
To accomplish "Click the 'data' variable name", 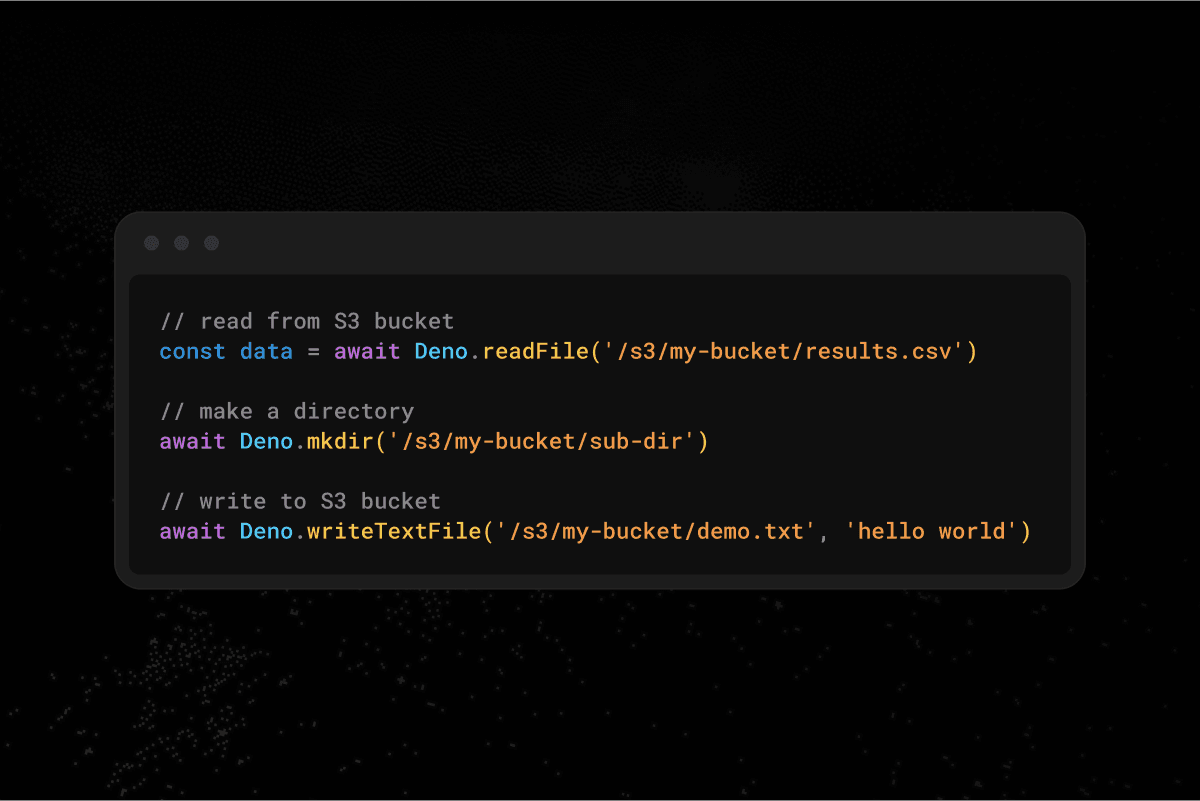I will [266, 352].
